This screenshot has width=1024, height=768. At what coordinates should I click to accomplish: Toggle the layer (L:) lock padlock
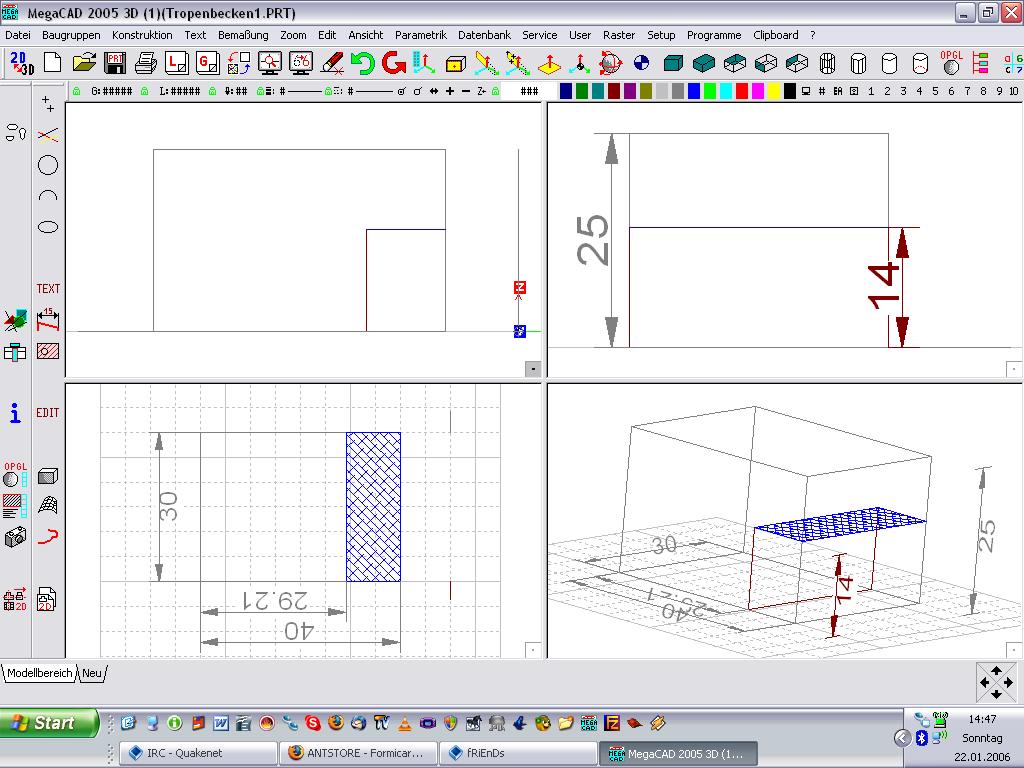coord(145,91)
